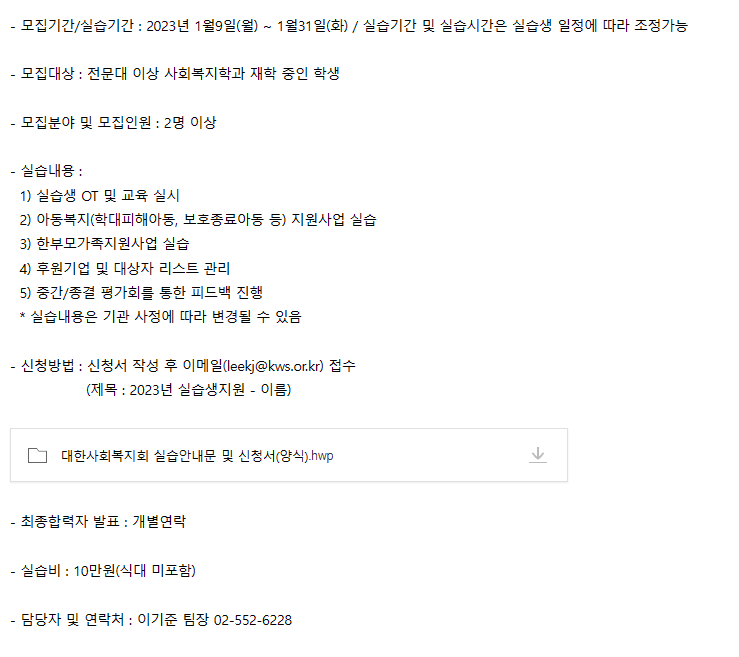Click item 1) 실습생 OT 및 교육 실시

99,196
